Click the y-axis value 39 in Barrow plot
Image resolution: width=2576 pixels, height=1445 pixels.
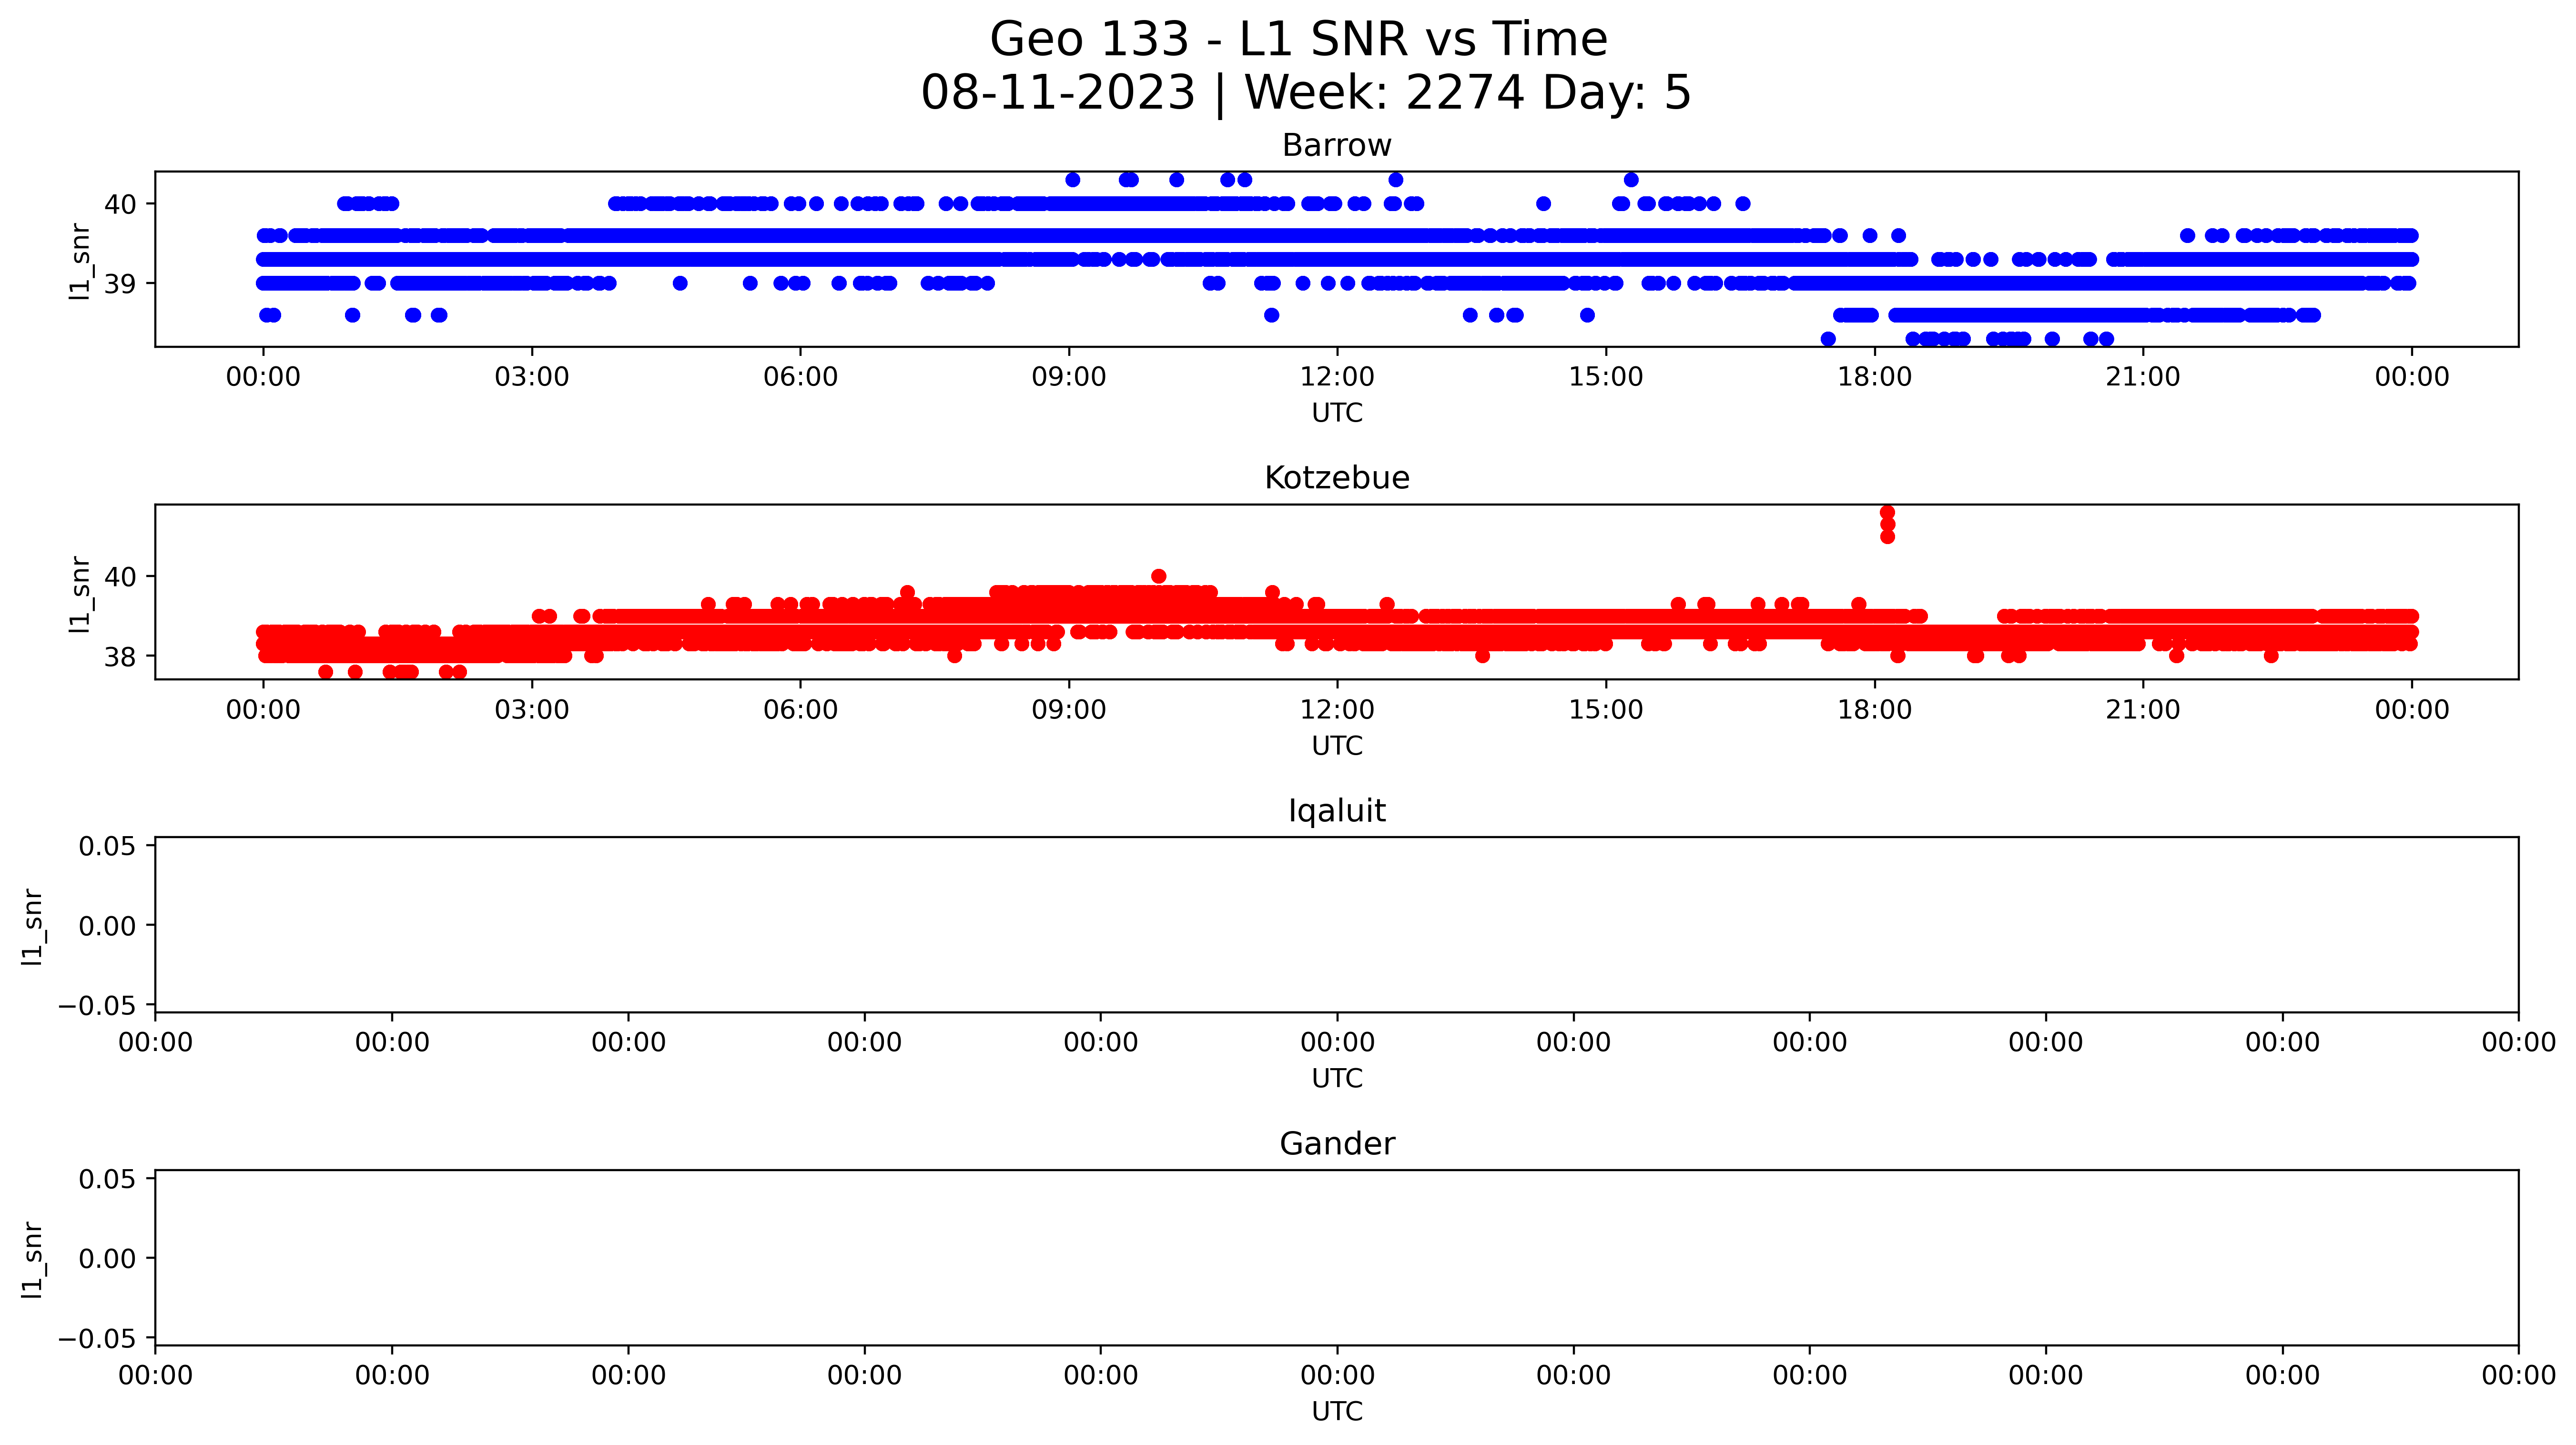tap(120, 284)
